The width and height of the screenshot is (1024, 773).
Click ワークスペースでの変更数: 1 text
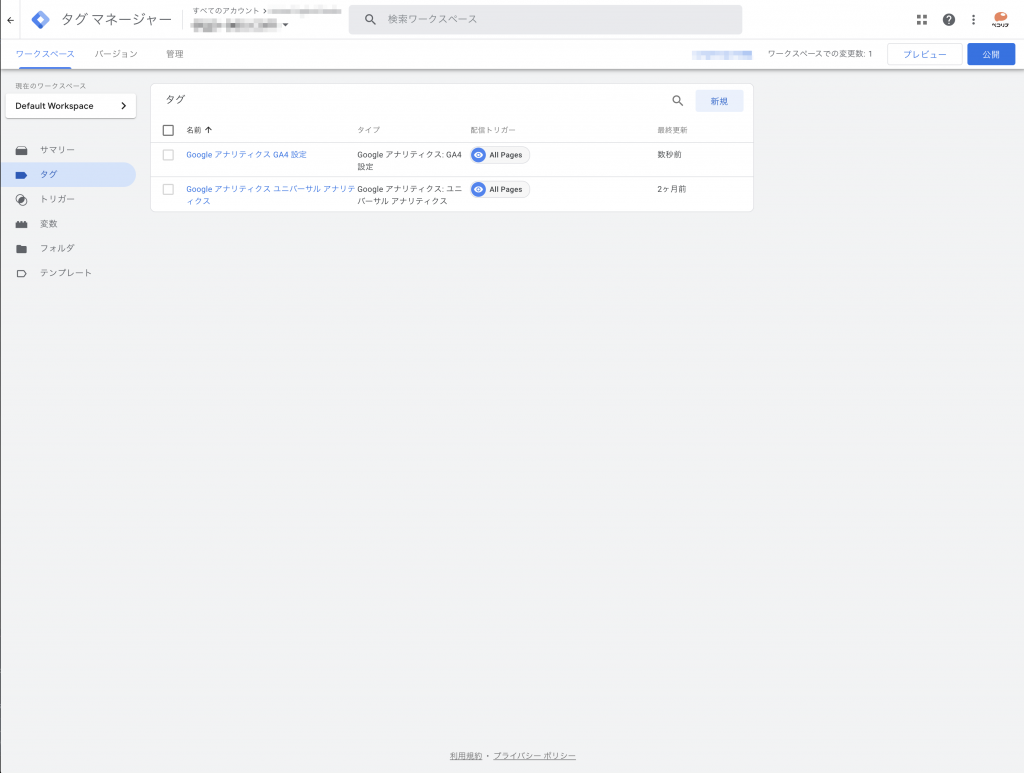[820, 54]
